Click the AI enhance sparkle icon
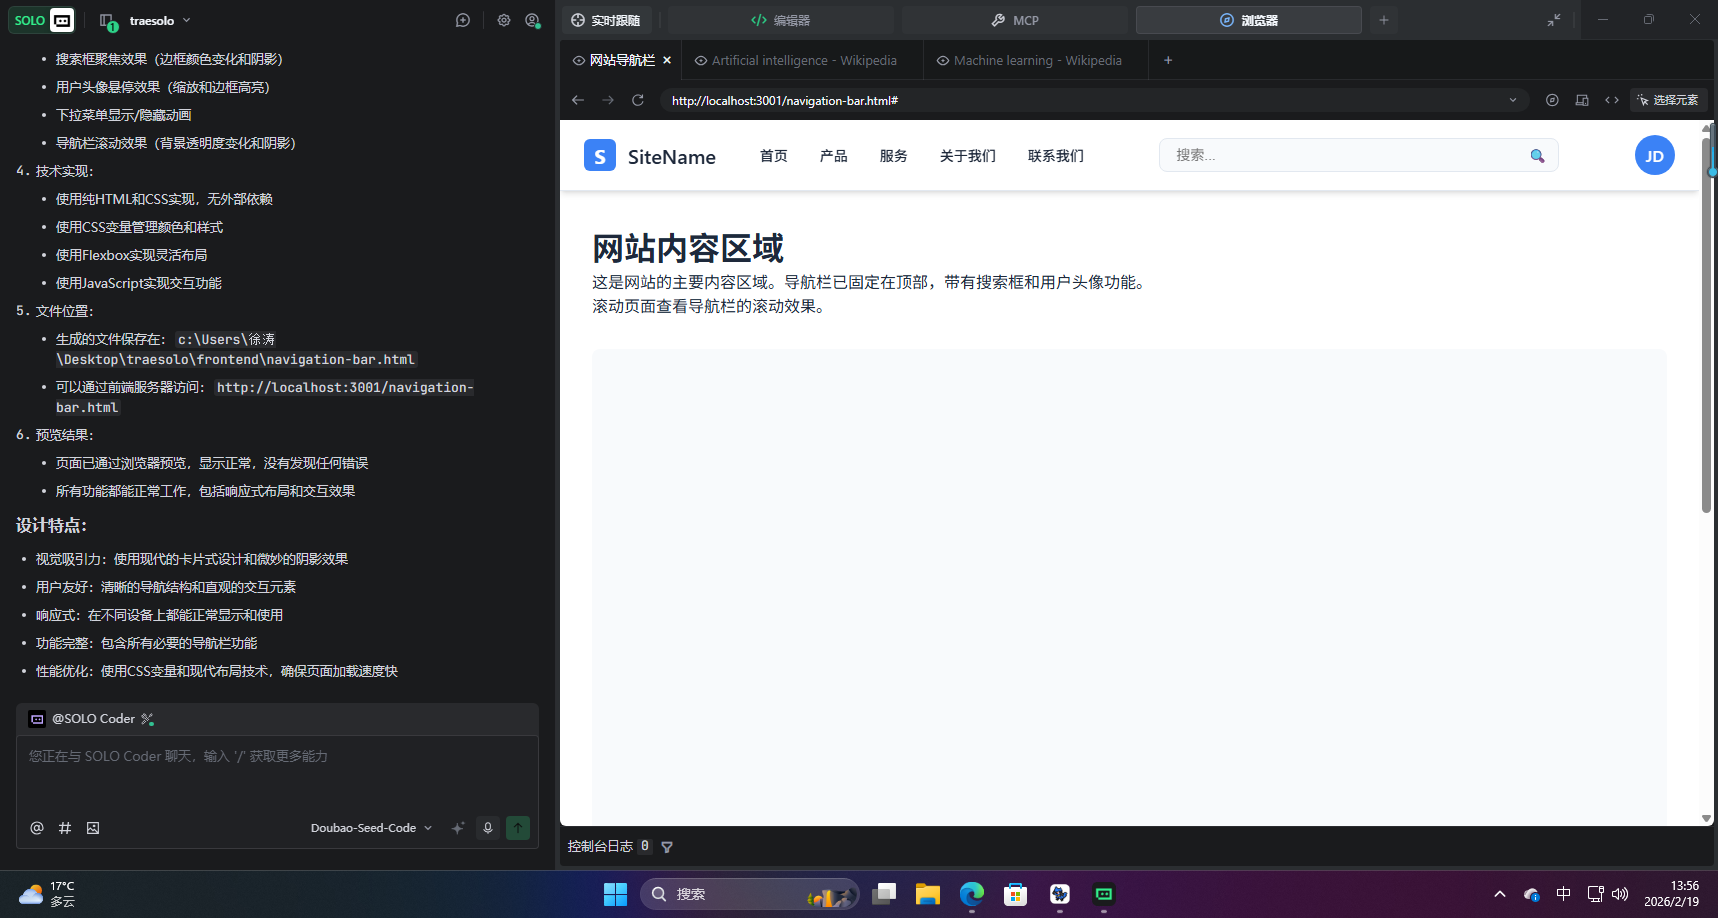Viewport: 1718px width, 918px height. tap(457, 828)
